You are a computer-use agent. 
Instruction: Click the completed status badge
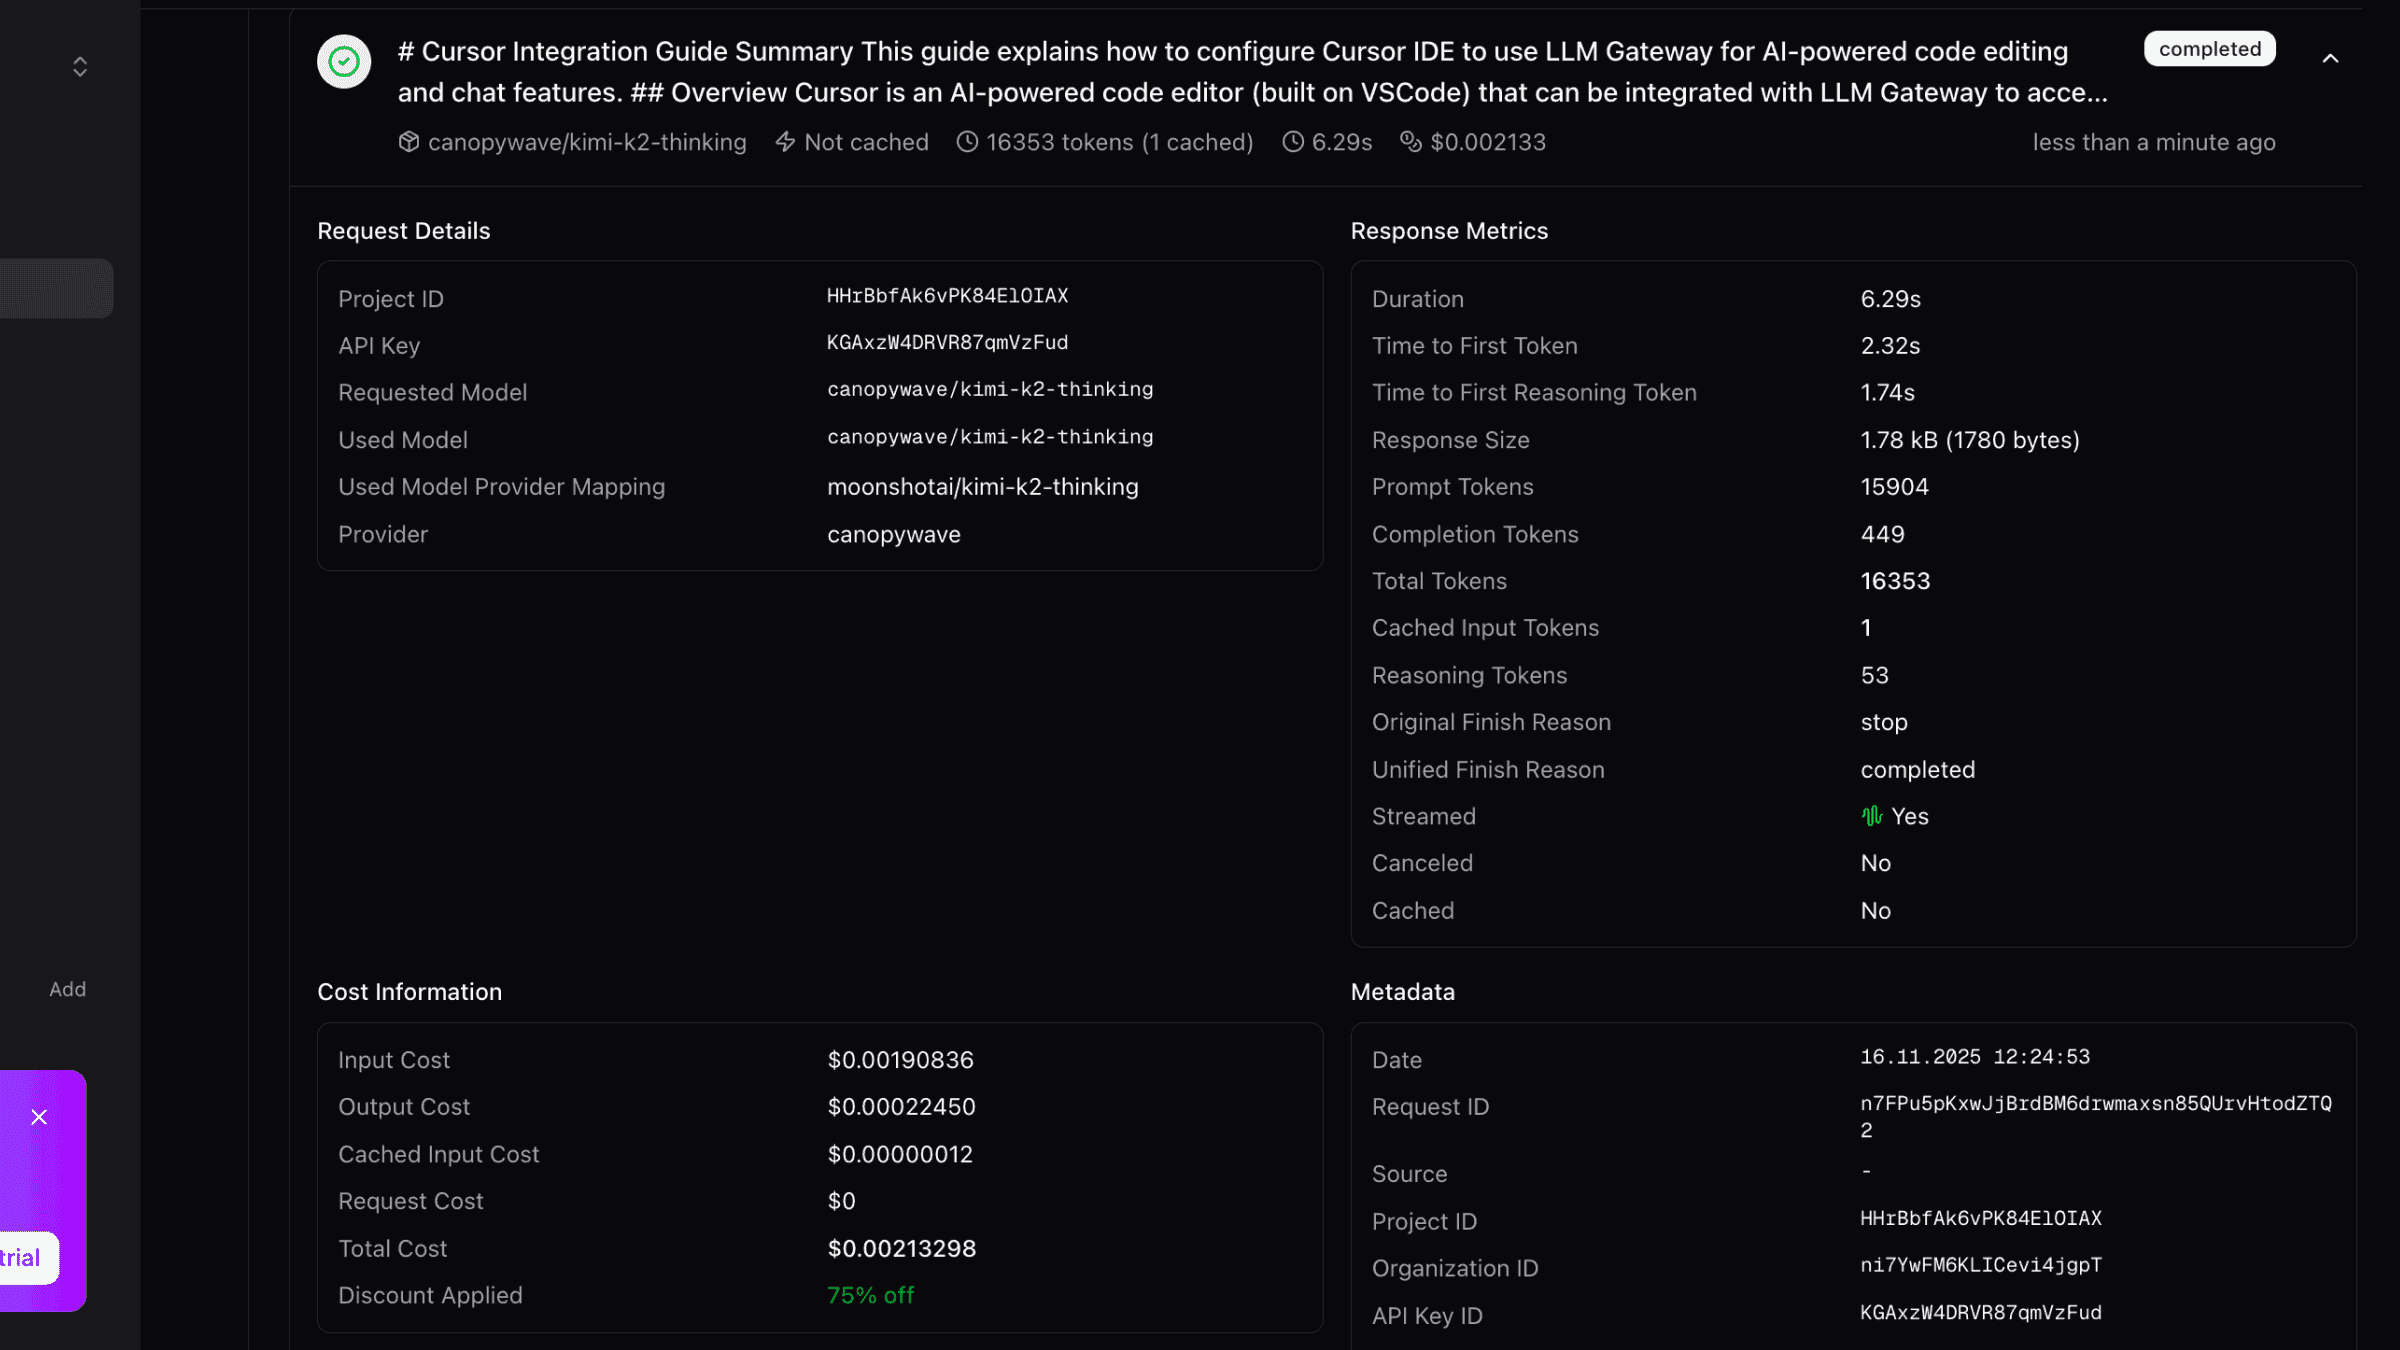coord(2209,49)
